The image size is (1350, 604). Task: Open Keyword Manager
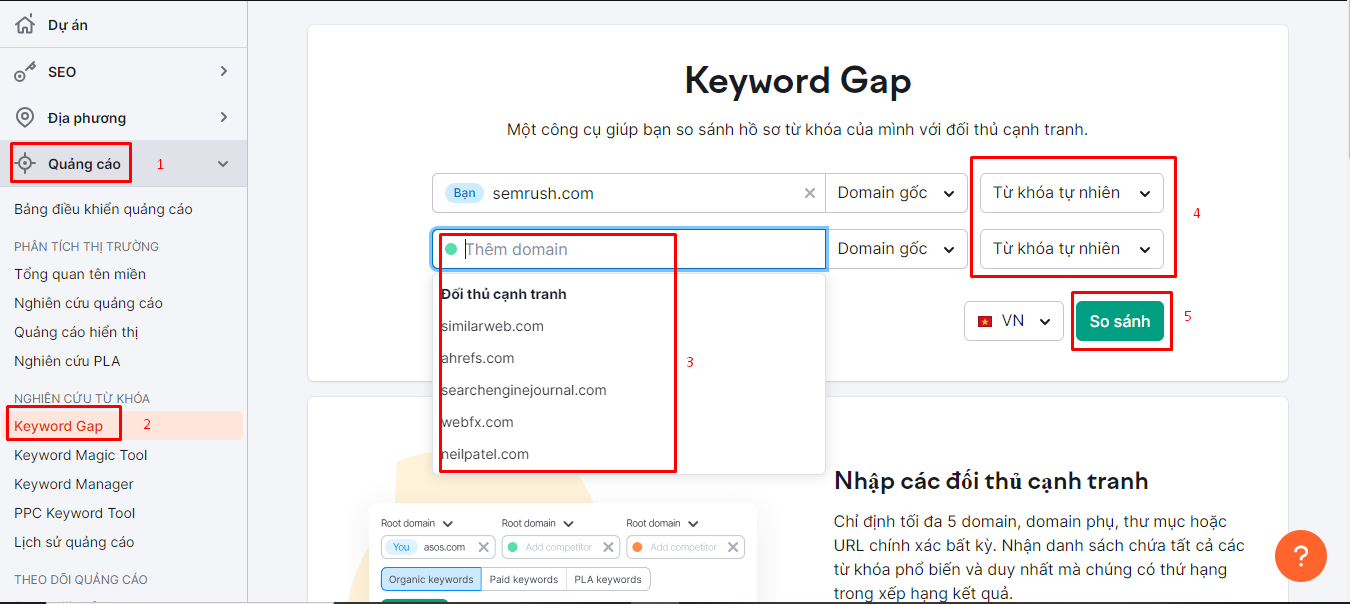(74, 484)
